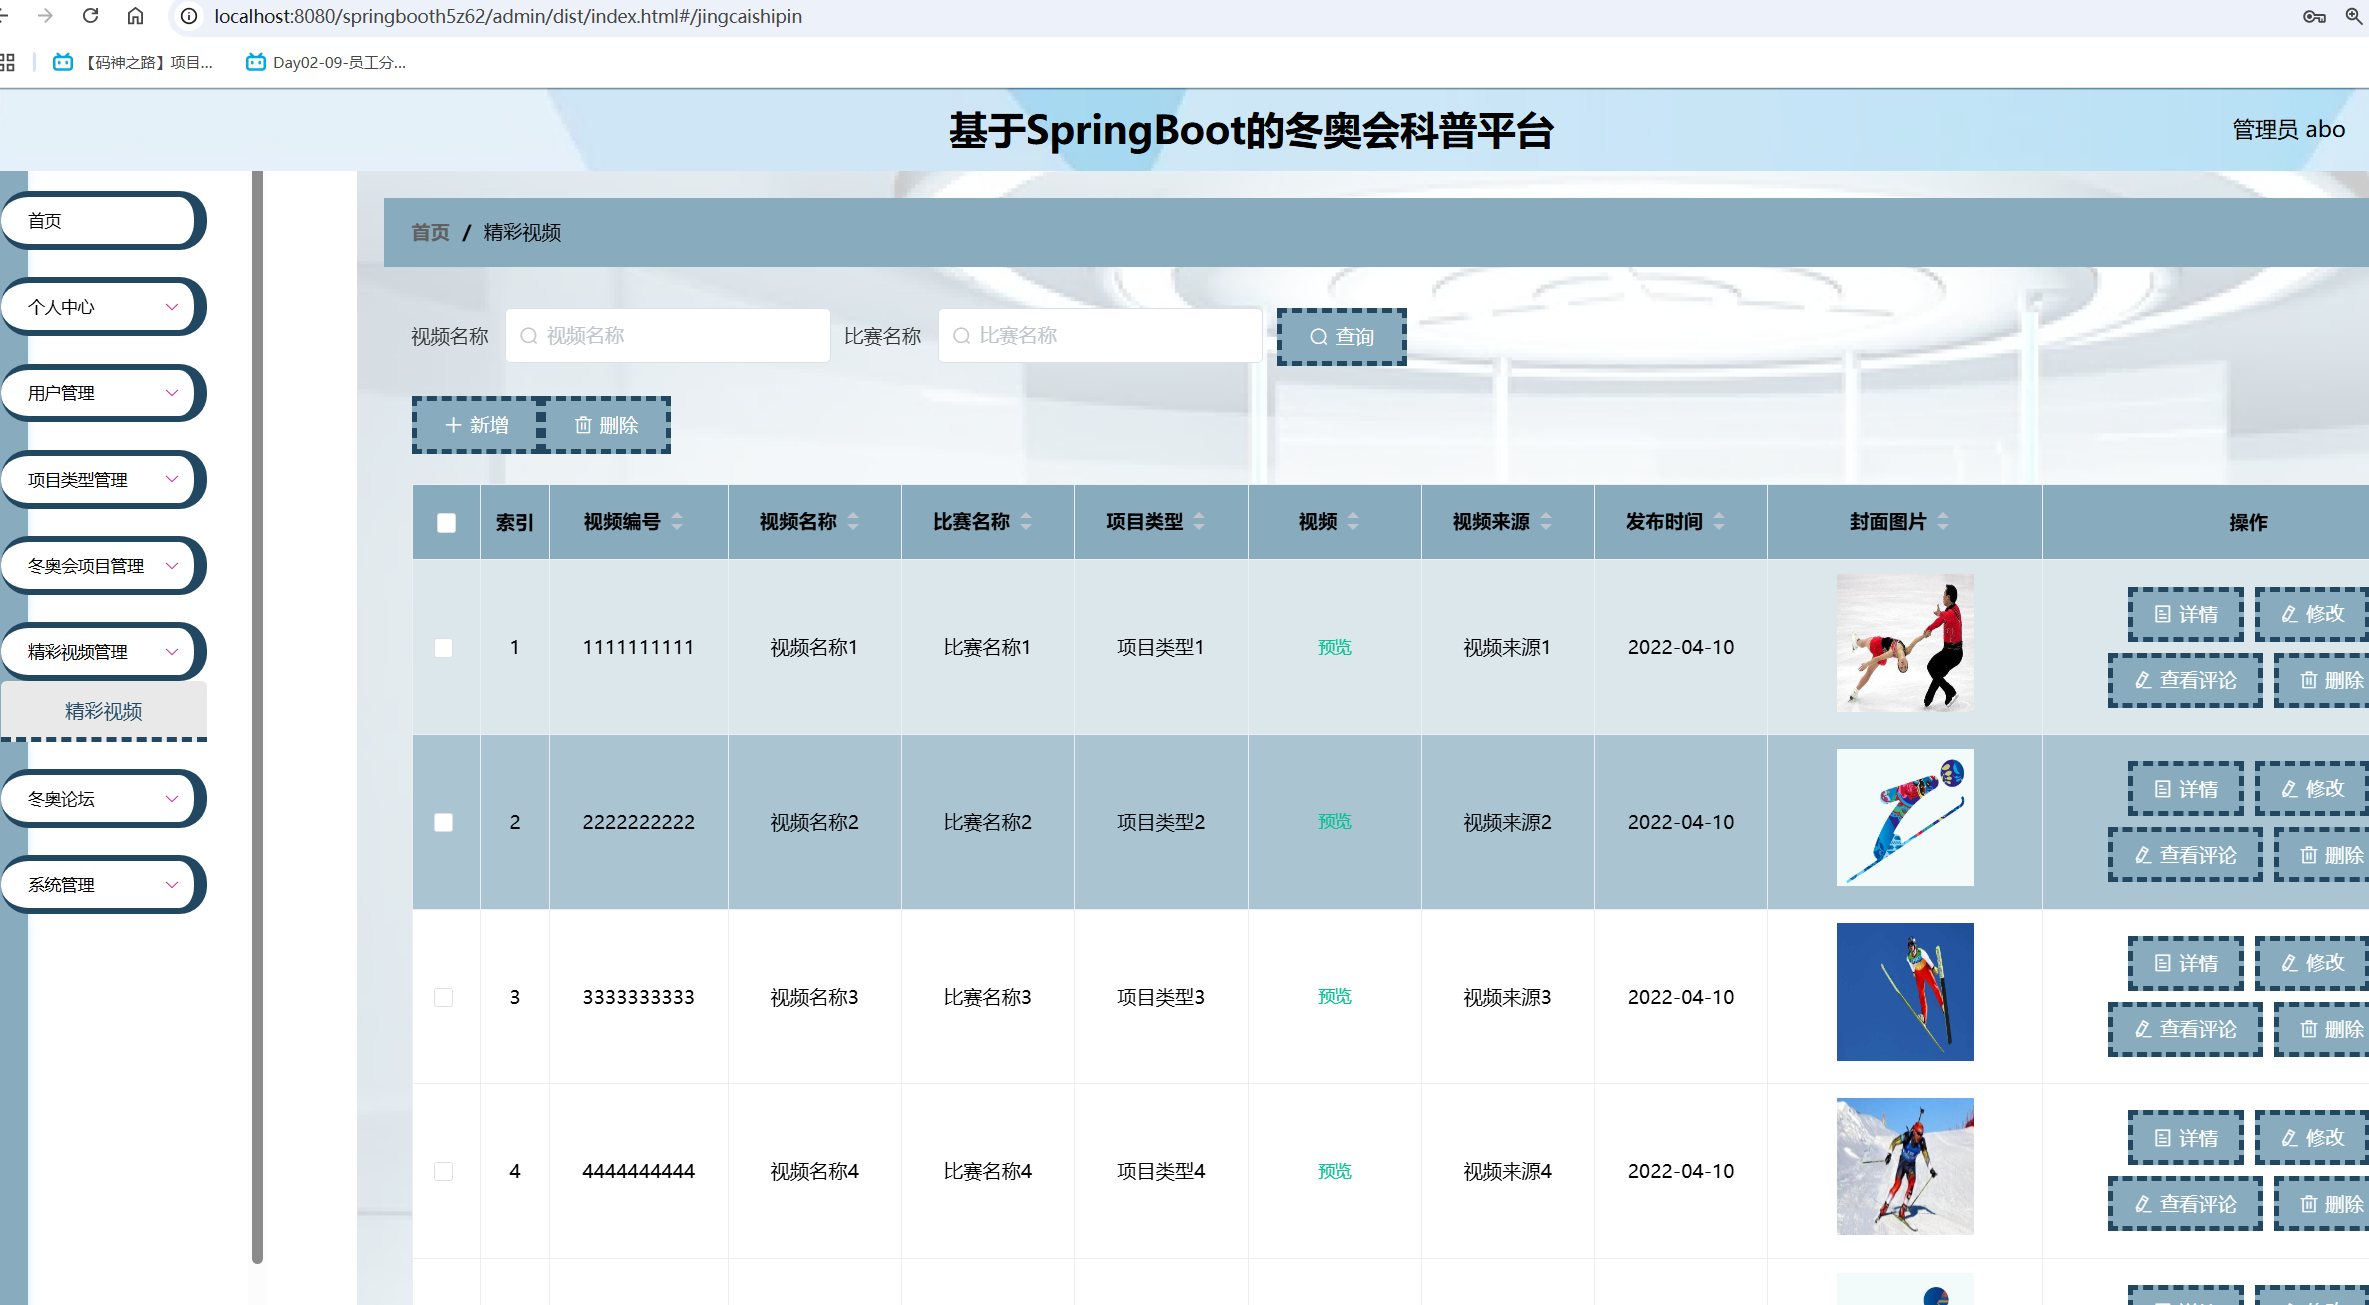The height and width of the screenshot is (1305, 2369).
Task: Preview video via 预览 link in row 2
Action: click(x=1334, y=822)
